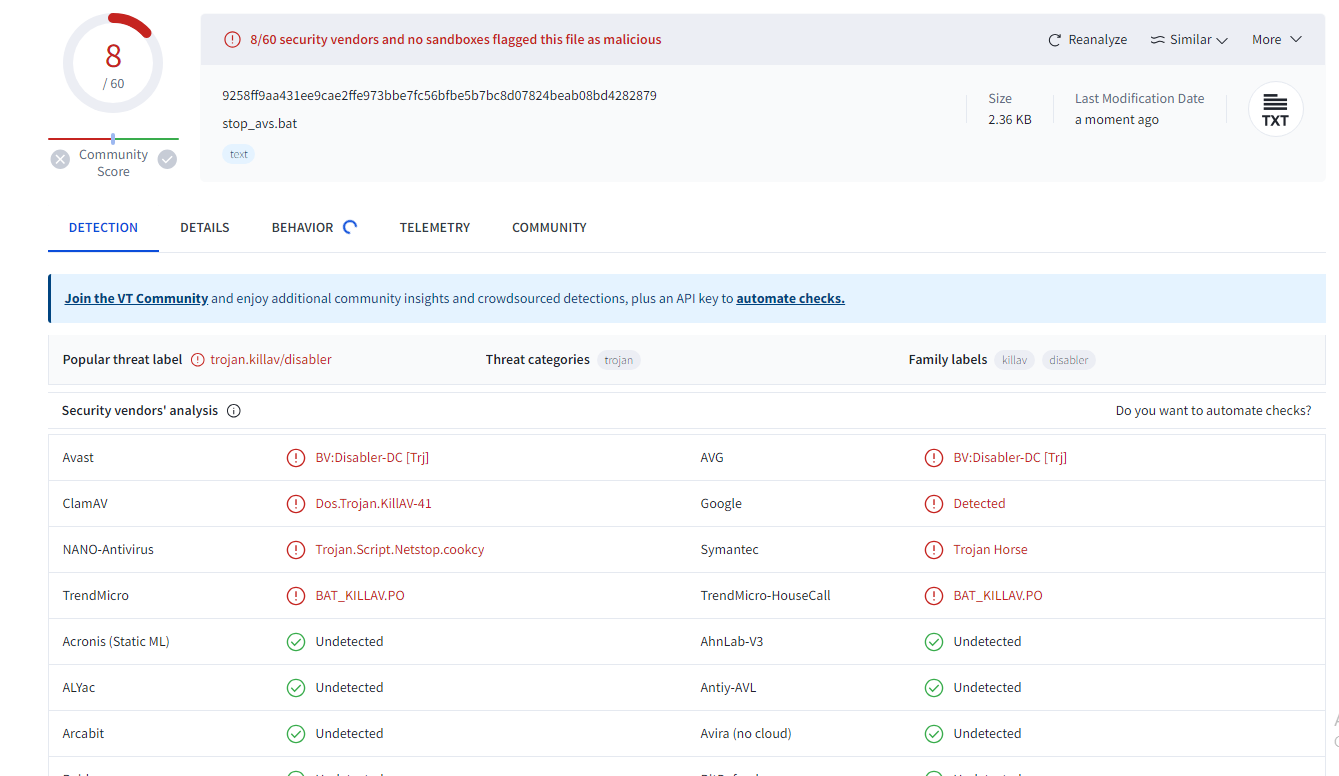Click the stop_avs.bat file name

pos(260,124)
